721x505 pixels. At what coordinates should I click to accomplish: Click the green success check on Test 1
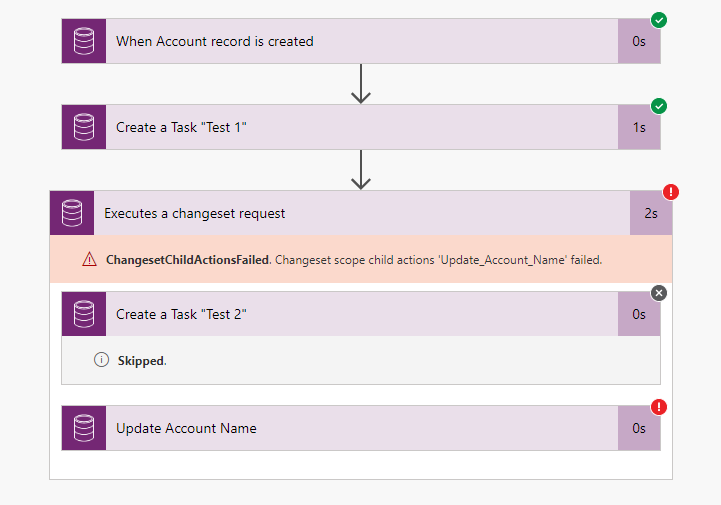pos(659,106)
